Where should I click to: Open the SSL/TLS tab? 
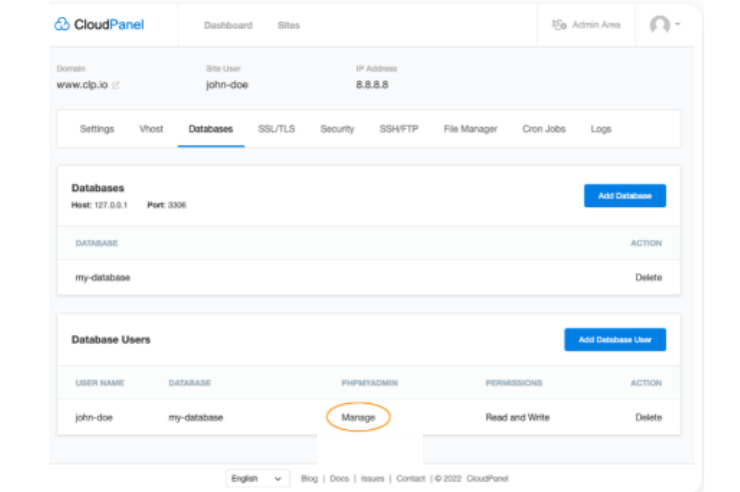[x=277, y=129]
